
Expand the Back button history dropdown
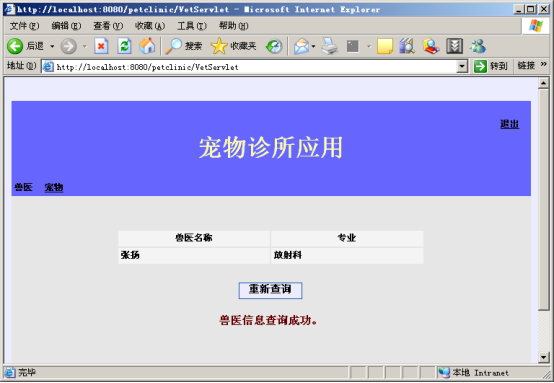pyautogui.click(x=52, y=46)
